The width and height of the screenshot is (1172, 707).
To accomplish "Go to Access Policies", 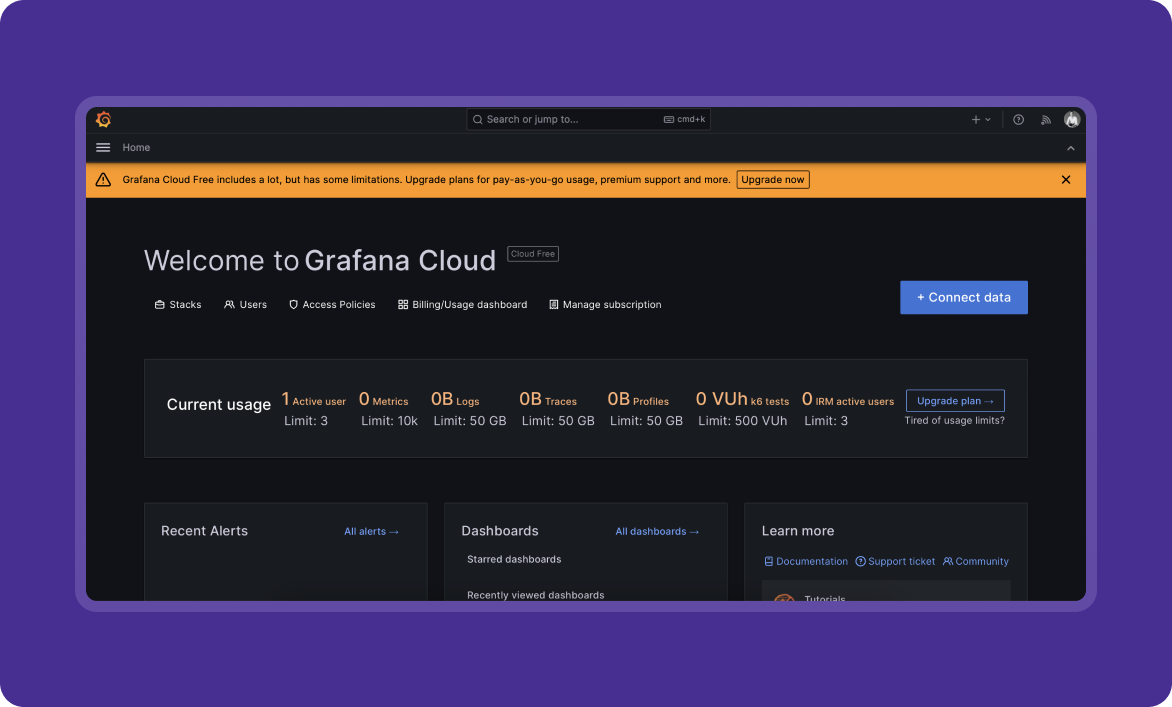I will click(x=332, y=305).
